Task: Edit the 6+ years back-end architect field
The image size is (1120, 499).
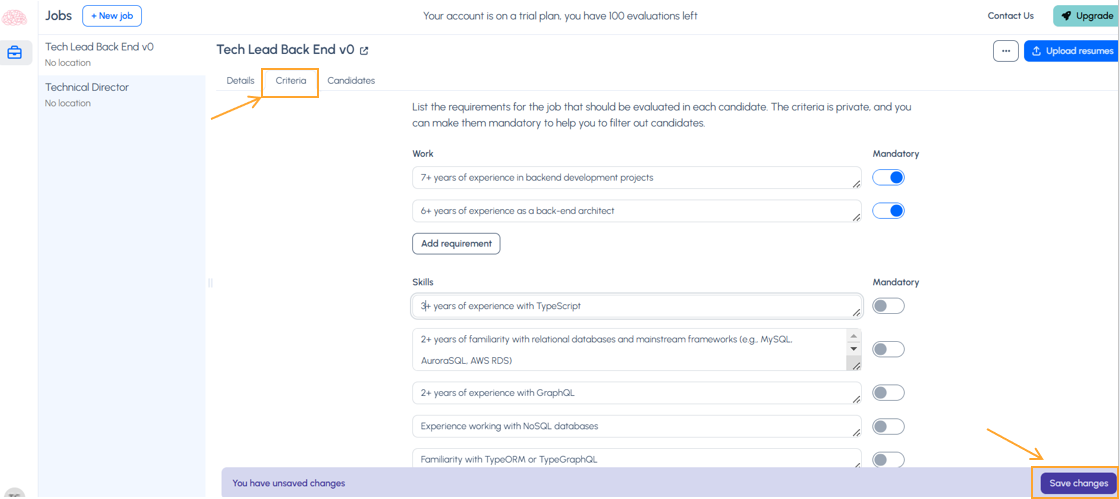Action: 637,211
